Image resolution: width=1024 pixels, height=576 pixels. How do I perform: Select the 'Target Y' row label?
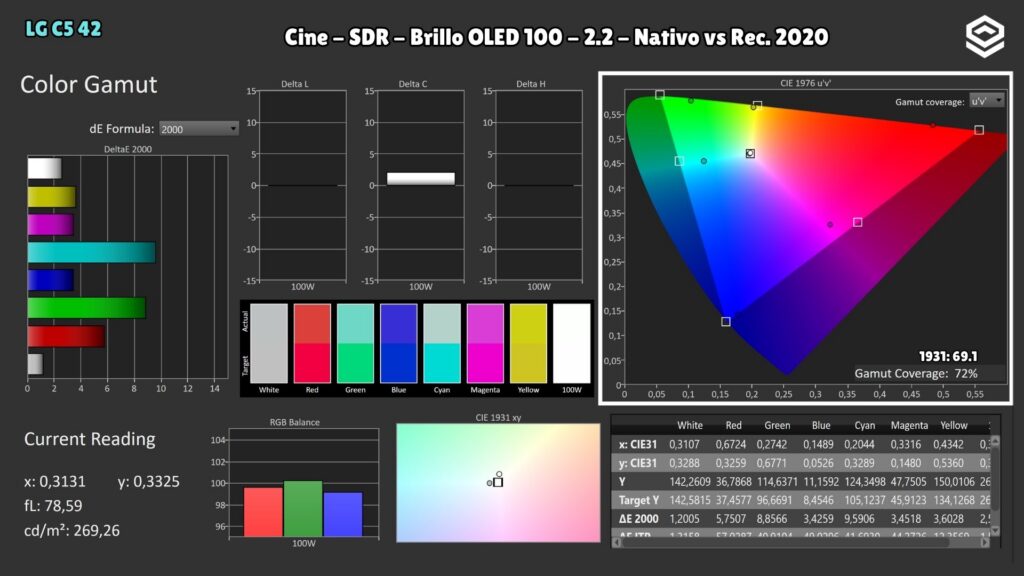click(x=639, y=500)
